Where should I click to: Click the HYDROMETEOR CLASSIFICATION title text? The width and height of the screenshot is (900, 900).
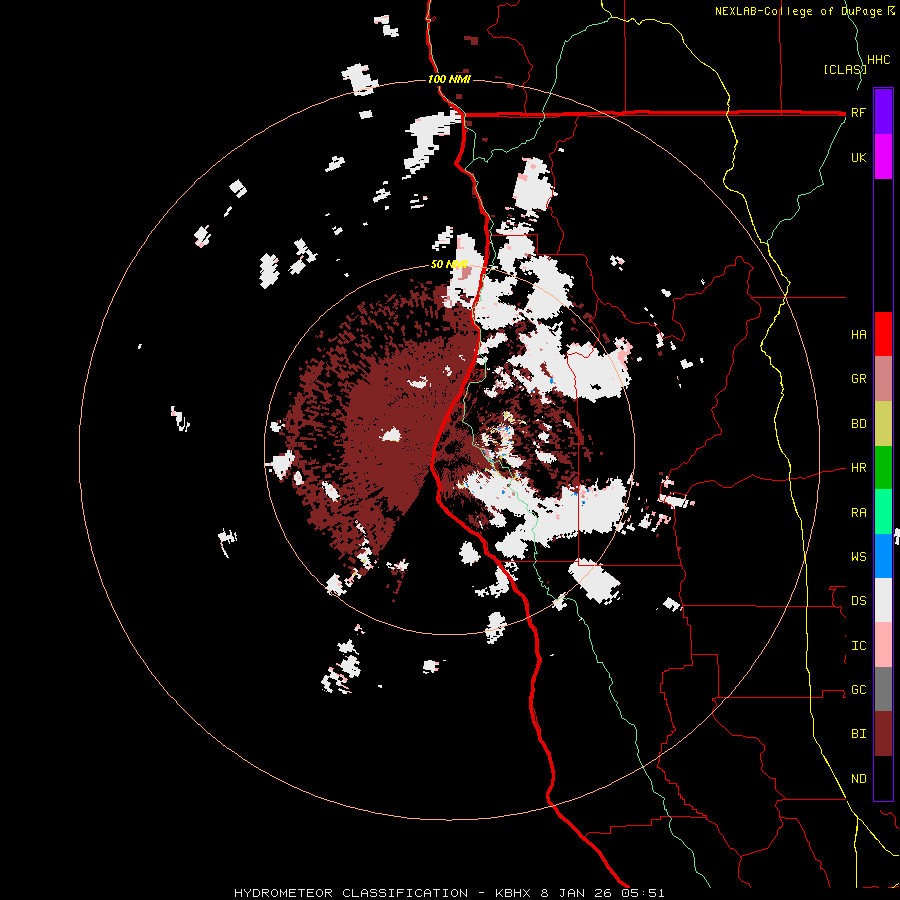(x=351, y=893)
